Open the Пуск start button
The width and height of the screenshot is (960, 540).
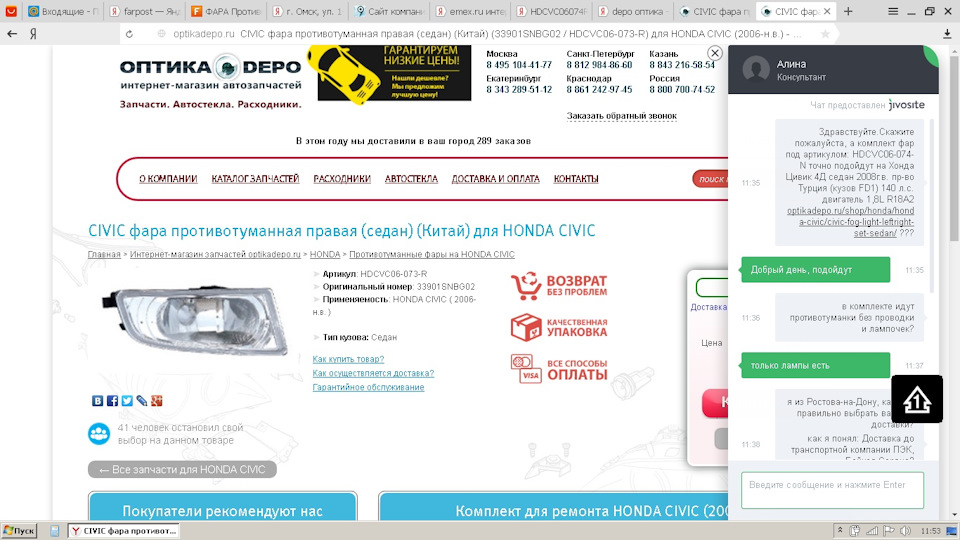(x=20, y=531)
